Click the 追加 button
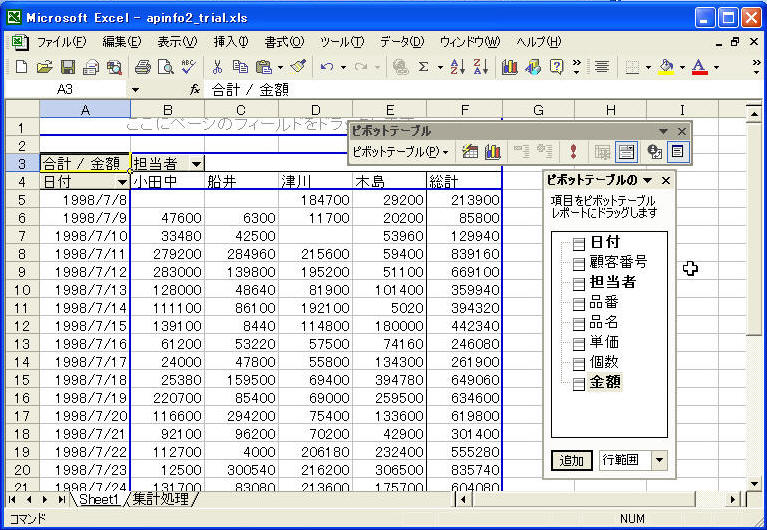767x530 pixels. [x=571, y=460]
